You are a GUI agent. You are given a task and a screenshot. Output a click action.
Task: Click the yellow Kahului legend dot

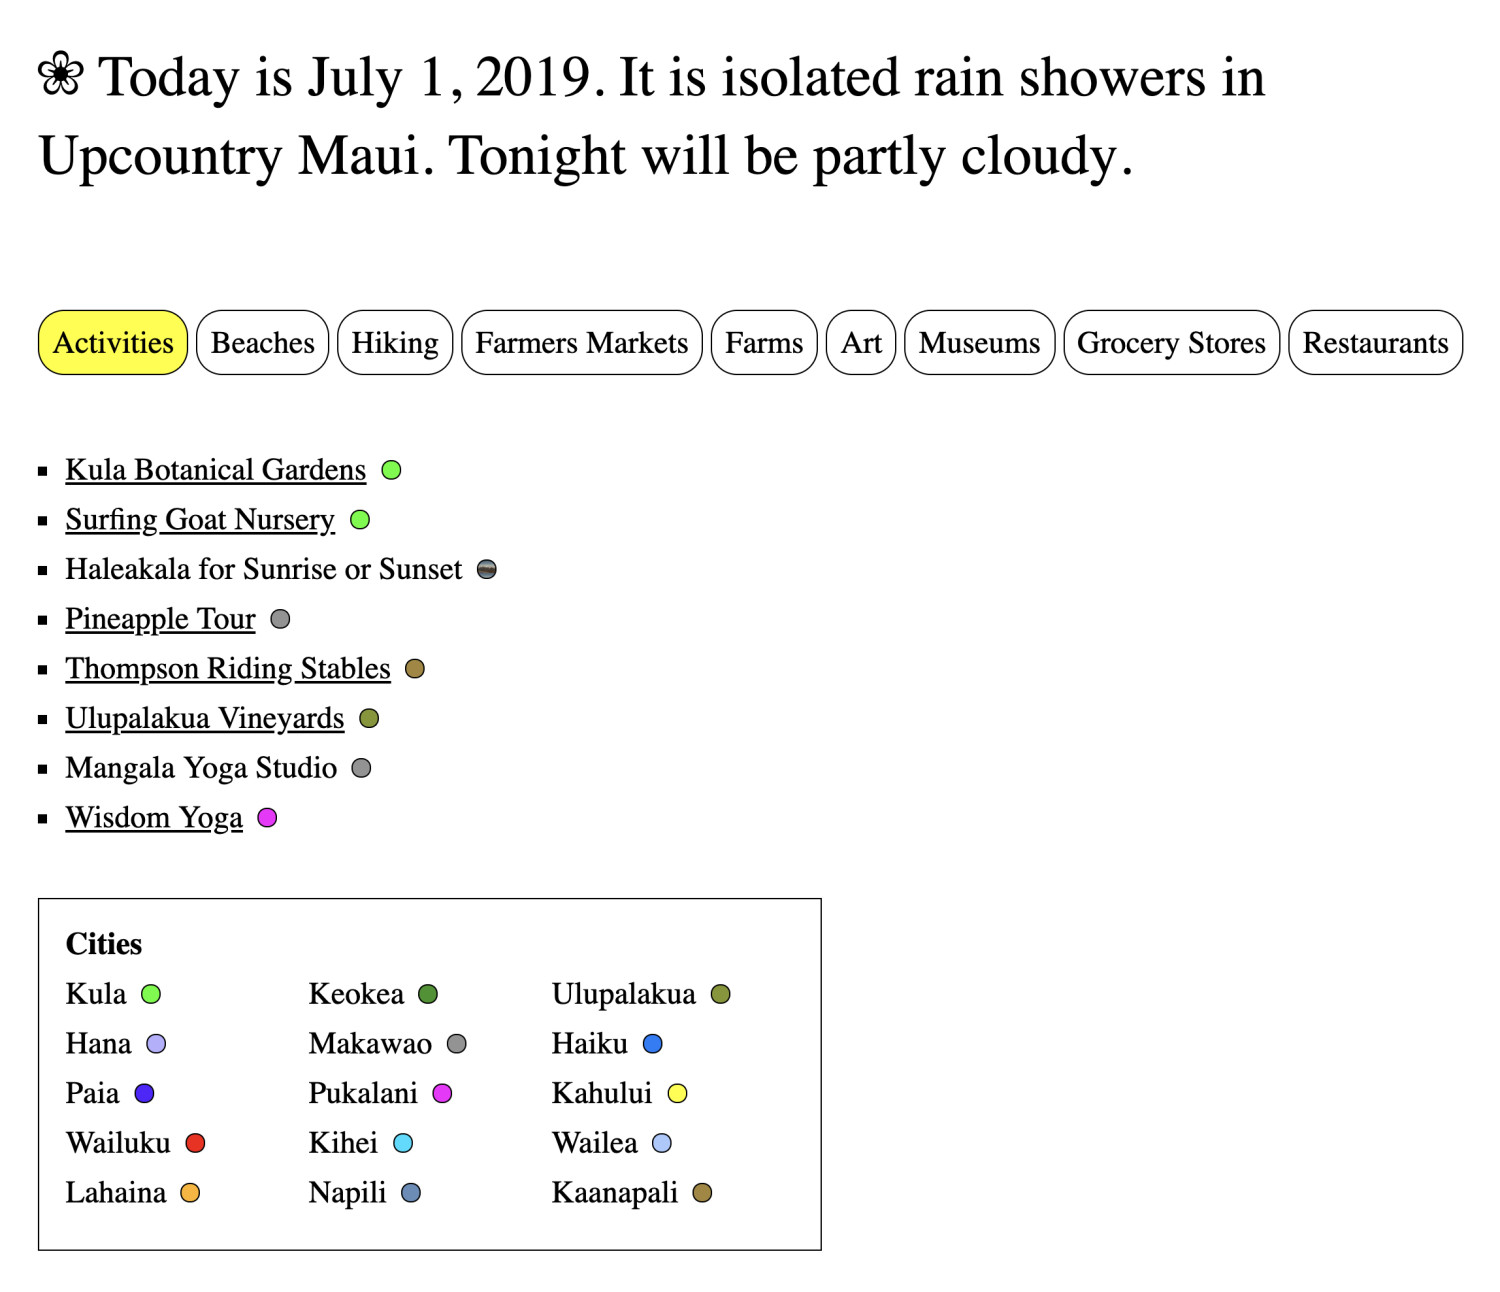(678, 1093)
